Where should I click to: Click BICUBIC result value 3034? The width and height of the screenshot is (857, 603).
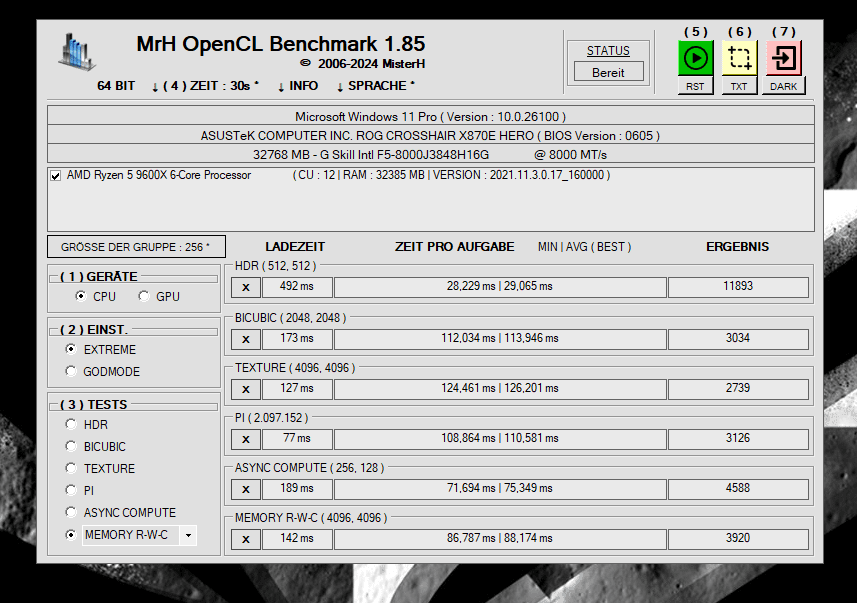[738, 339]
